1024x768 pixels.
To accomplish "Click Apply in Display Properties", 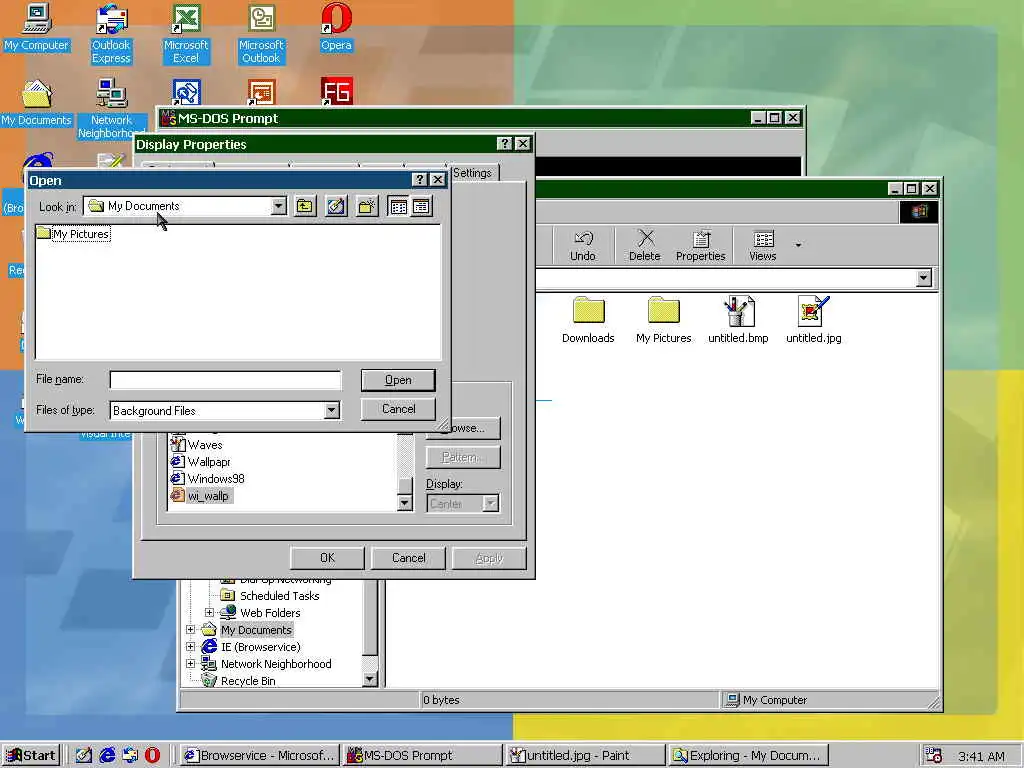I will pos(489,558).
